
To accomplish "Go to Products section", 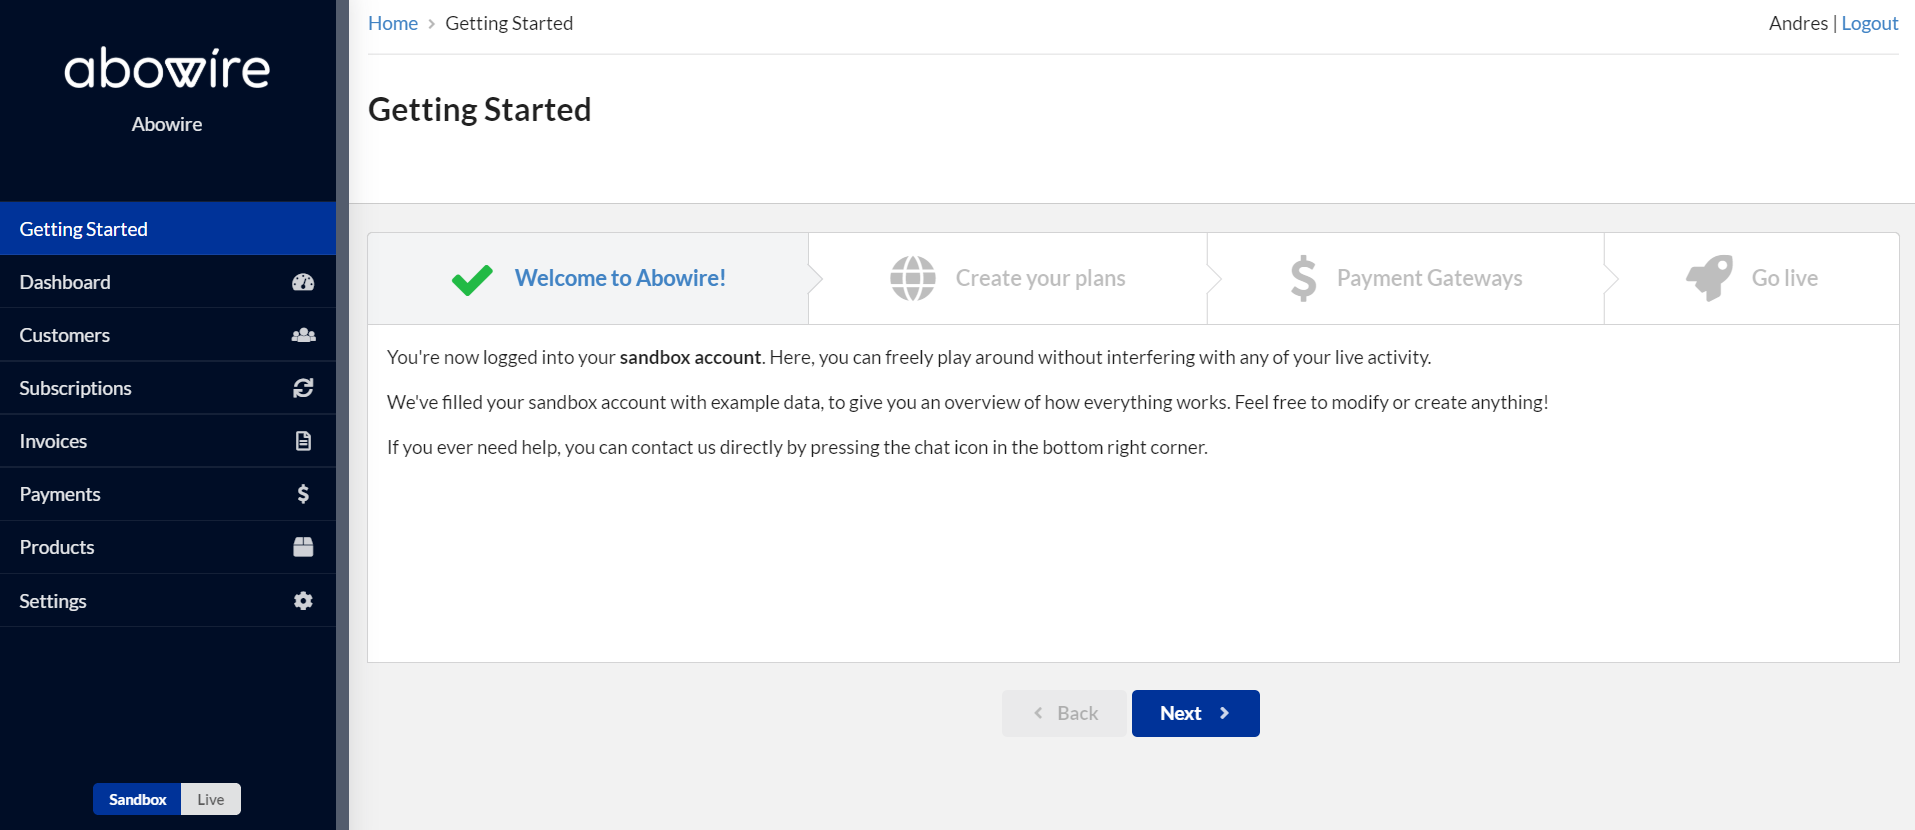I will [168, 547].
